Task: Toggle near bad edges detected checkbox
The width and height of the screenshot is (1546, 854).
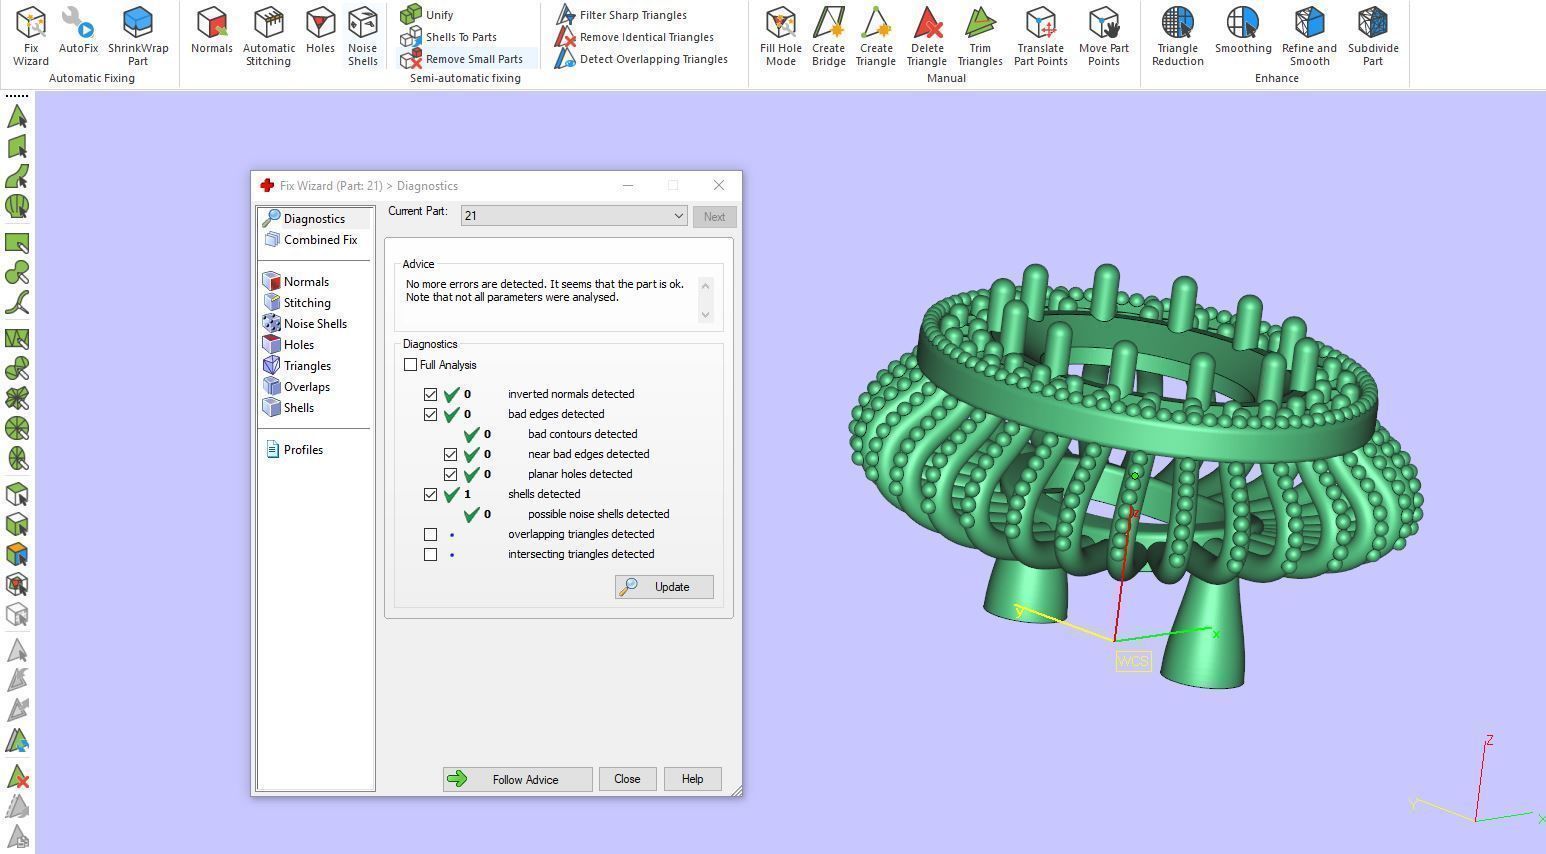Action: 451,454
